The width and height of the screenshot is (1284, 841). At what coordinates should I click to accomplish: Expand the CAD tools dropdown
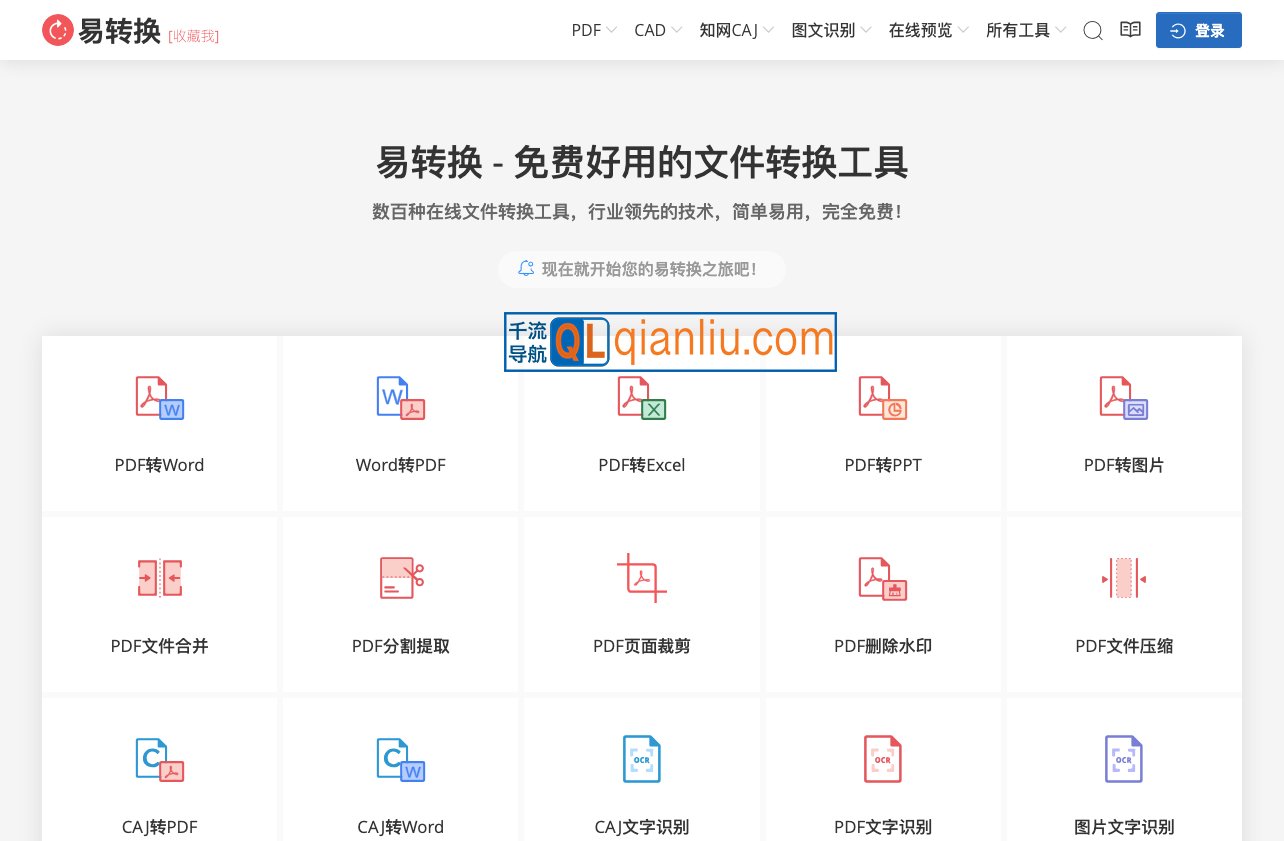(656, 30)
